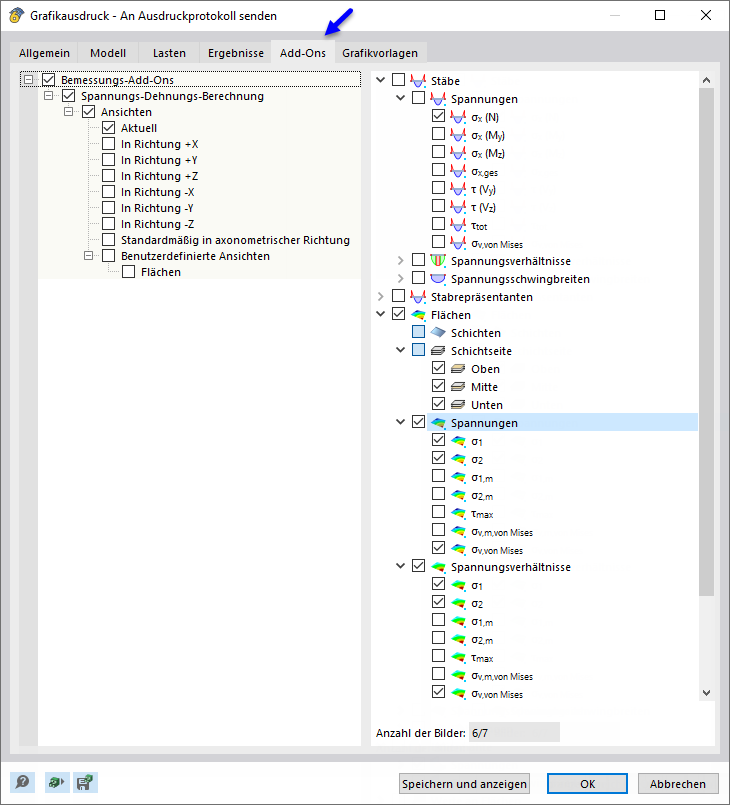Click the Spannungen icon under Flächen
The height and width of the screenshot is (805, 730).
click(x=438, y=423)
